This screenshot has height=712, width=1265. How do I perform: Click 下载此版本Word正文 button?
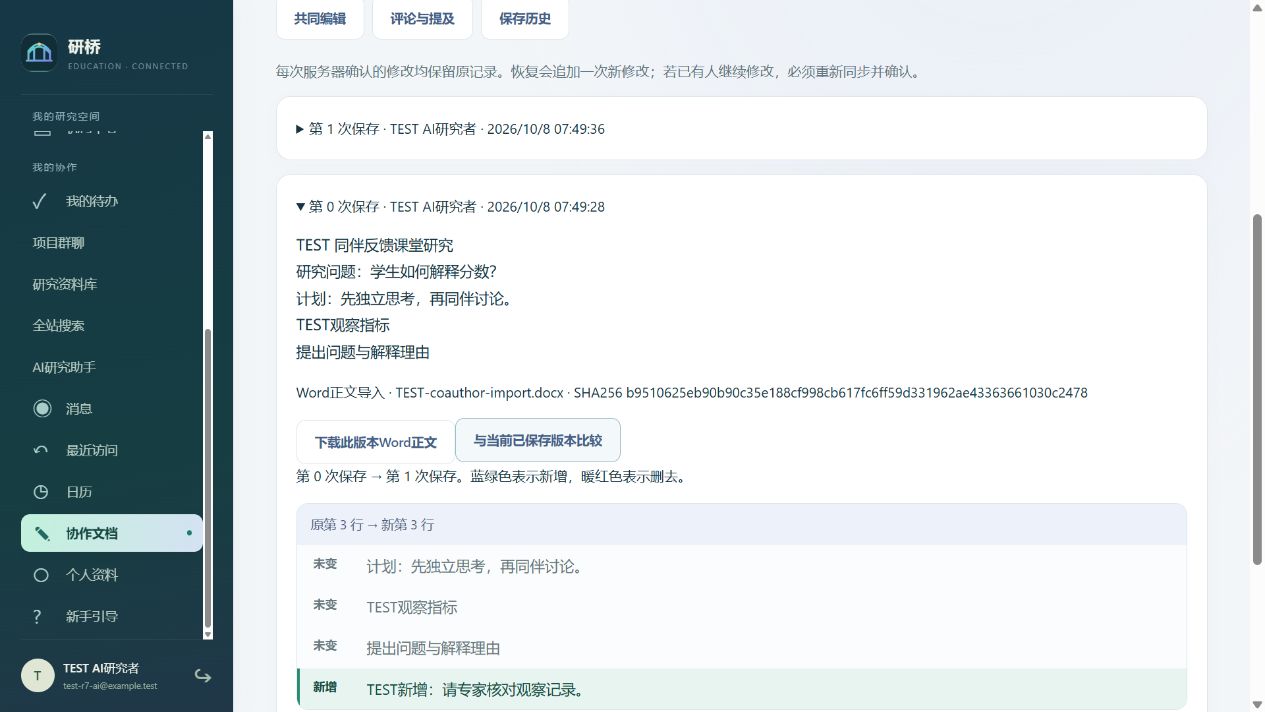376,442
